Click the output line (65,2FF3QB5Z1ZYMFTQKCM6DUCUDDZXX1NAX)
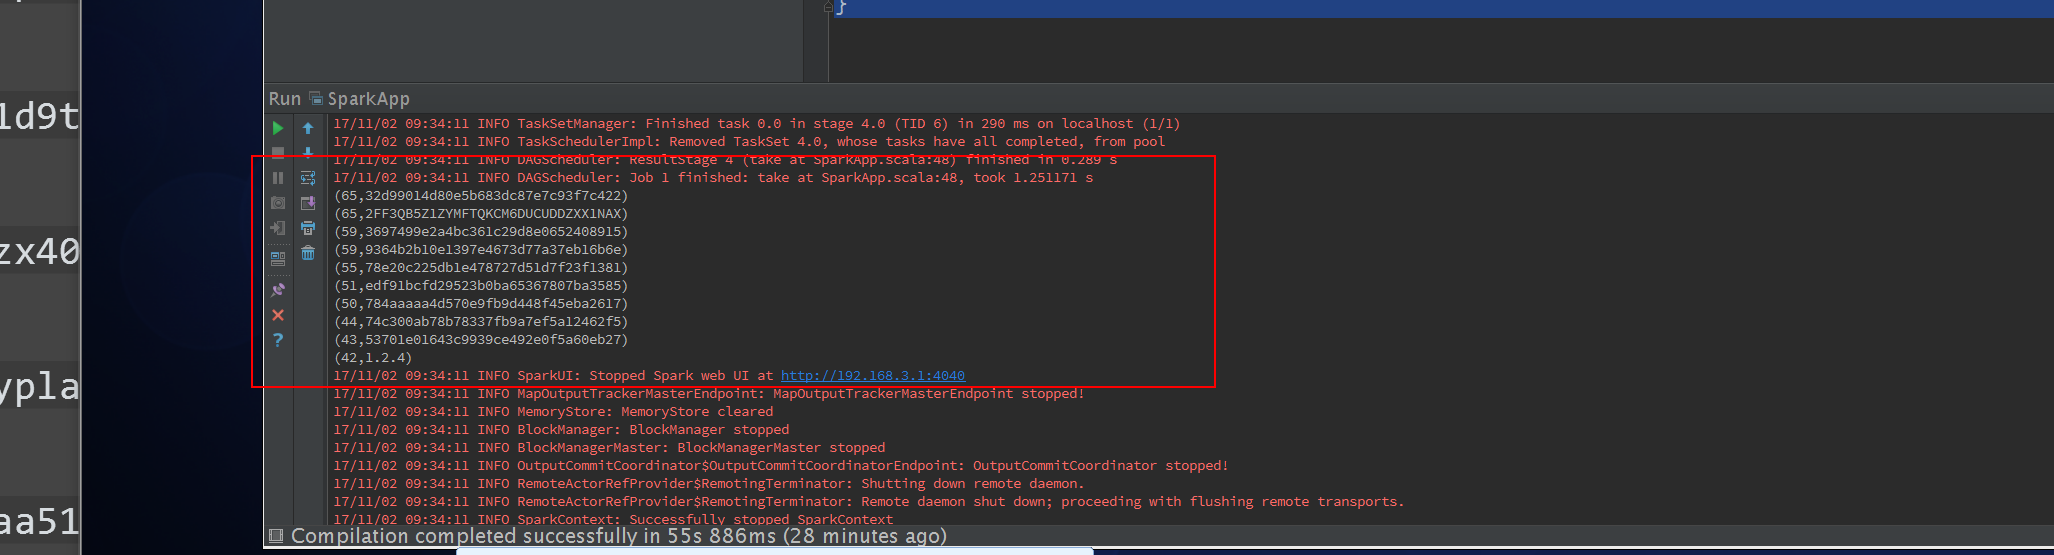Screen dimensions: 2054x555 [x=481, y=214]
